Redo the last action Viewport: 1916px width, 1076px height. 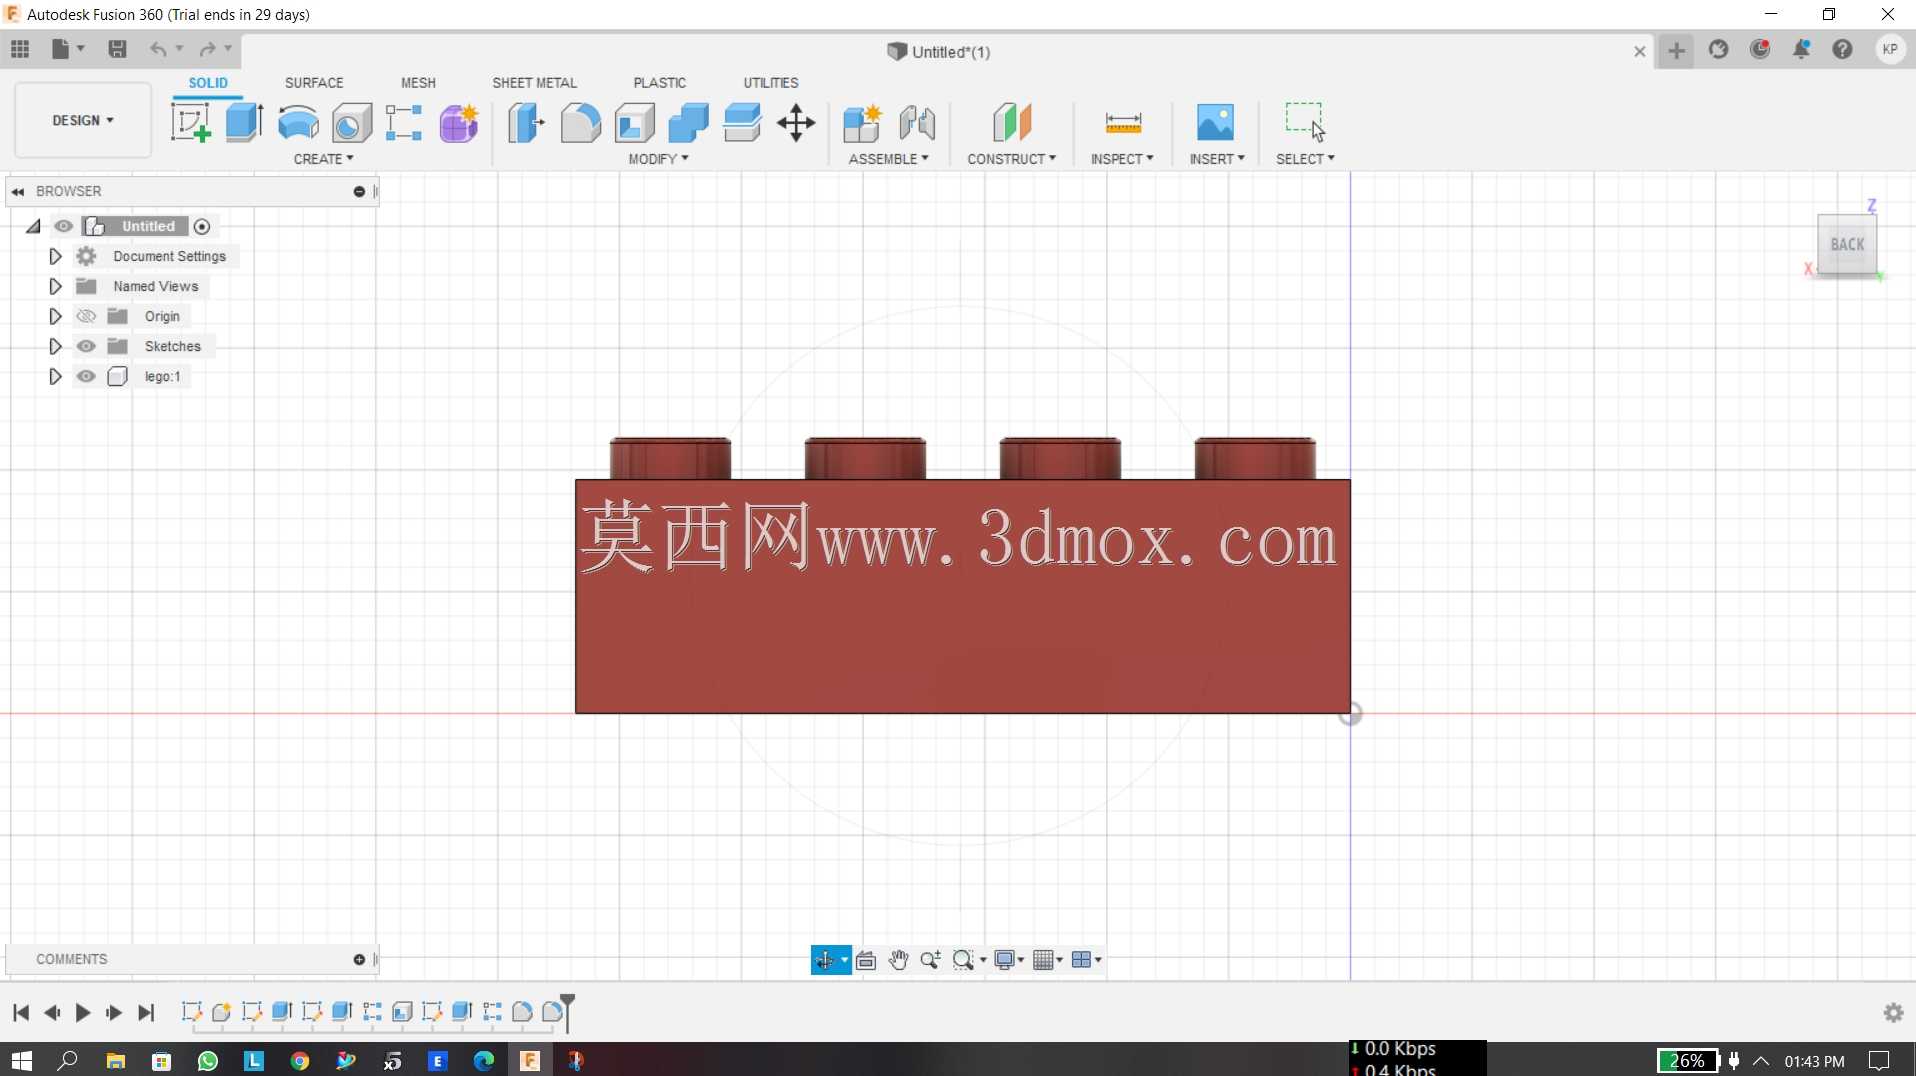207,49
